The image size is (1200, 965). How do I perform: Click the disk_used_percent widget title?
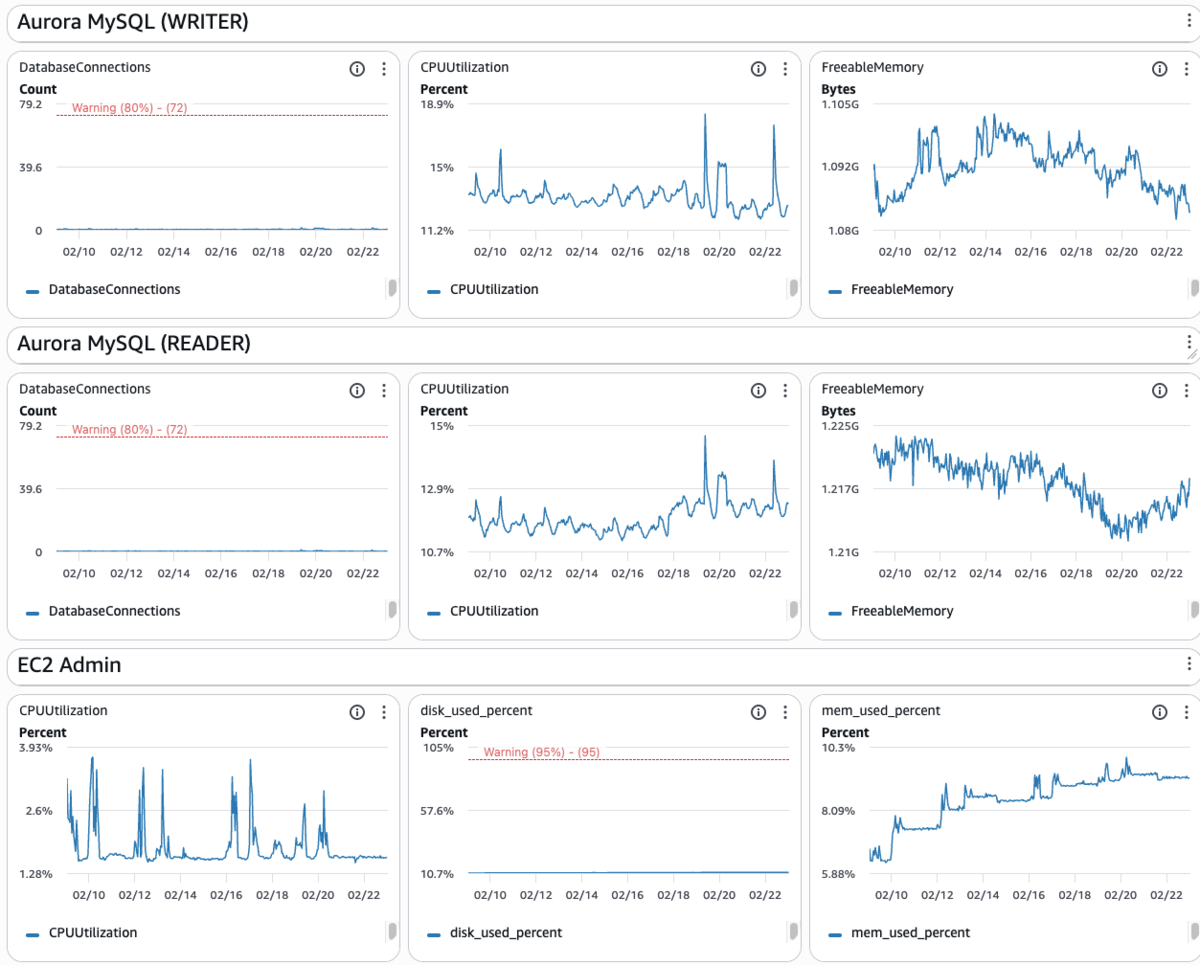point(476,711)
